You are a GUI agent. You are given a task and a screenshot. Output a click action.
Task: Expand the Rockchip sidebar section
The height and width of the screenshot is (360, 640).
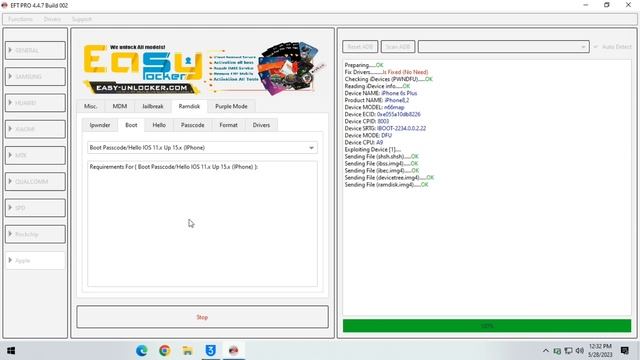coord(35,234)
